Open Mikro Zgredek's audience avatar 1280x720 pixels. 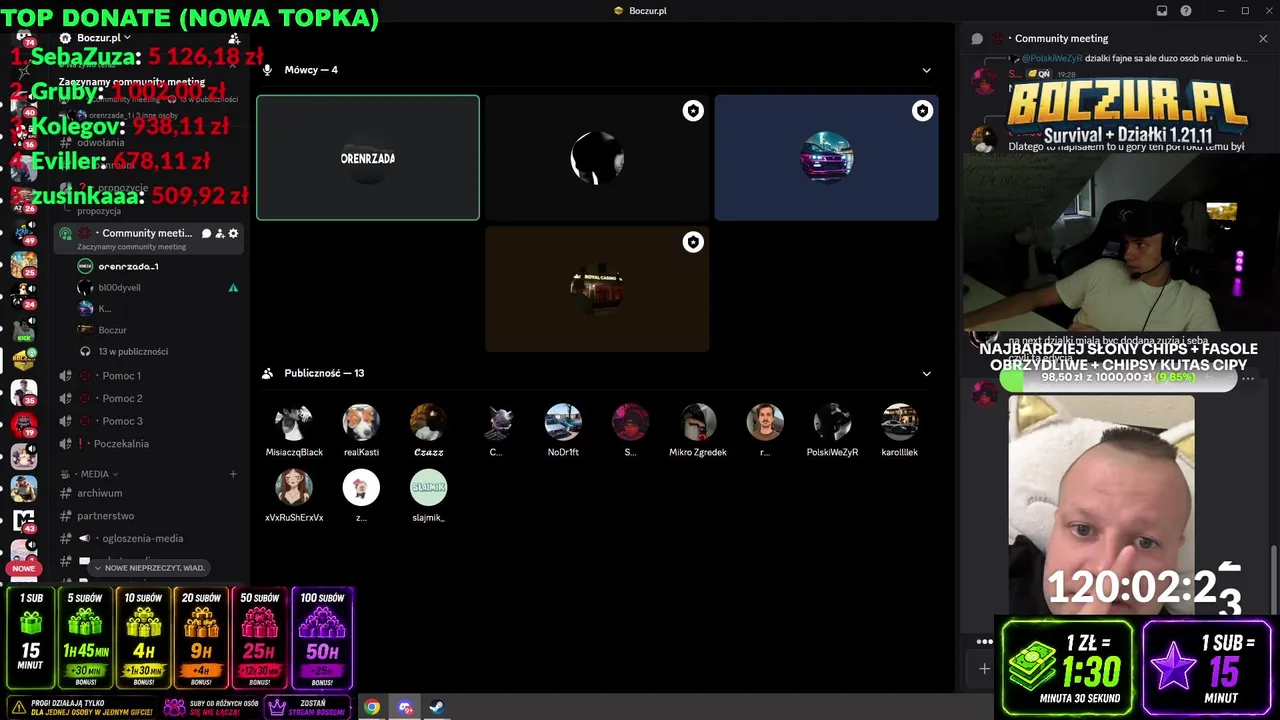pos(698,423)
